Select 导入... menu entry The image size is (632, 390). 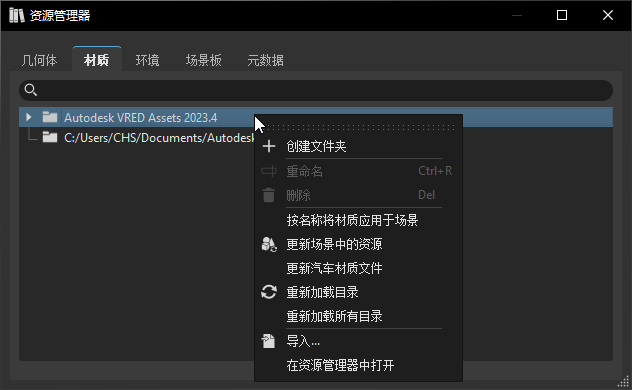(x=358, y=341)
